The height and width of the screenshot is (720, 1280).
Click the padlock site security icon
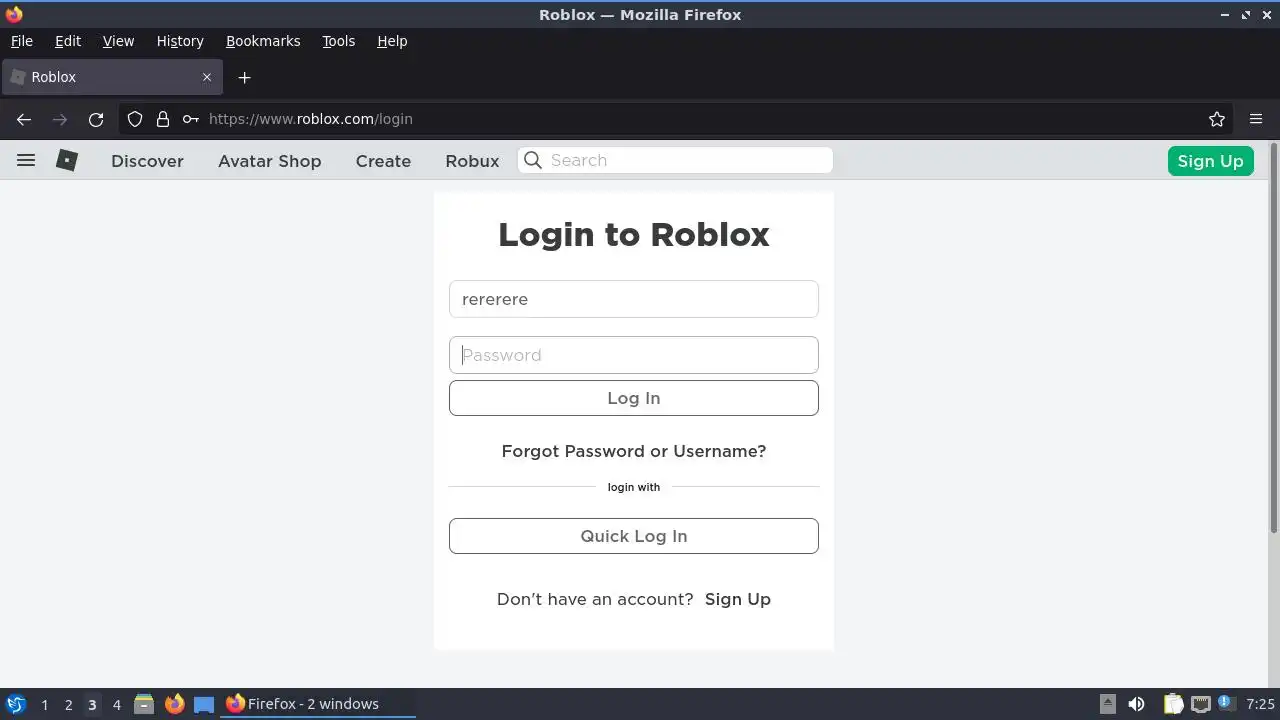click(x=163, y=119)
